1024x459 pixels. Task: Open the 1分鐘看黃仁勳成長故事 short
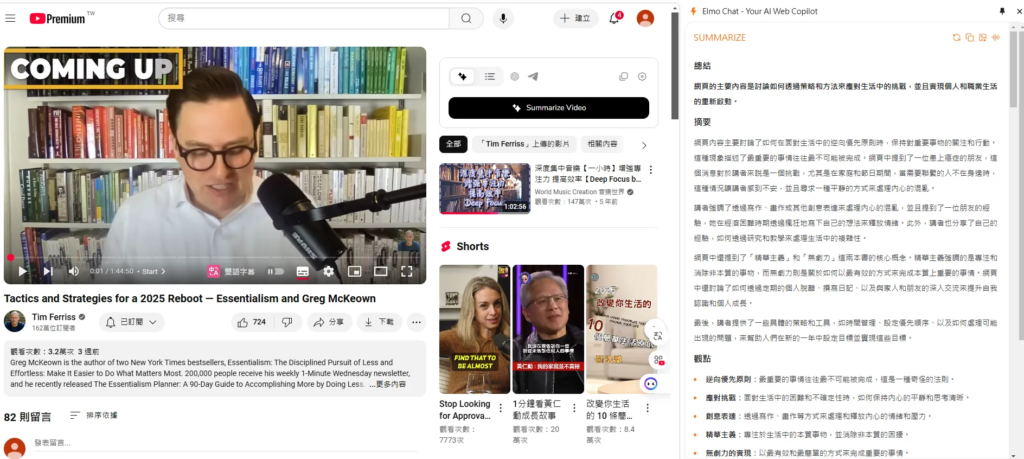pyautogui.click(x=548, y=330)
